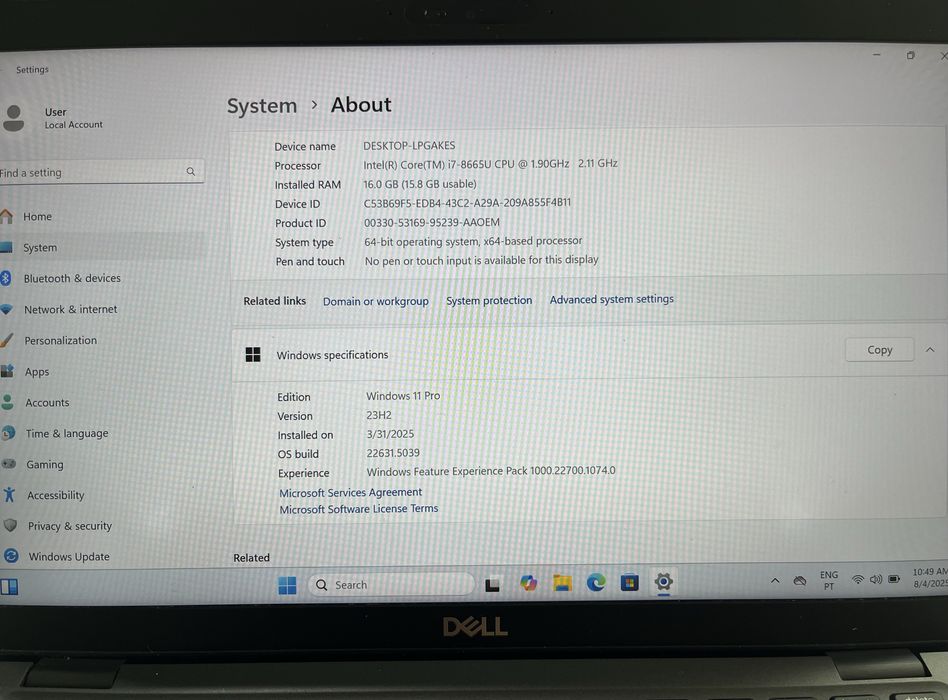Screen dimensions: 948x700
Task: Click the magnifier icon in Find a setting
Action: (190, 172)
